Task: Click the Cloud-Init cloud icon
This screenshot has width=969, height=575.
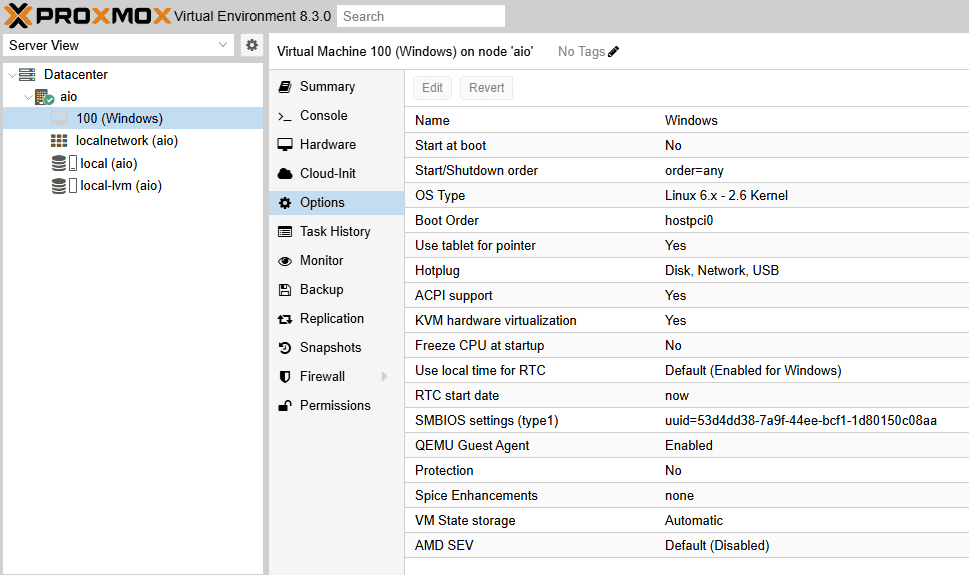Action: pos(285,174)
